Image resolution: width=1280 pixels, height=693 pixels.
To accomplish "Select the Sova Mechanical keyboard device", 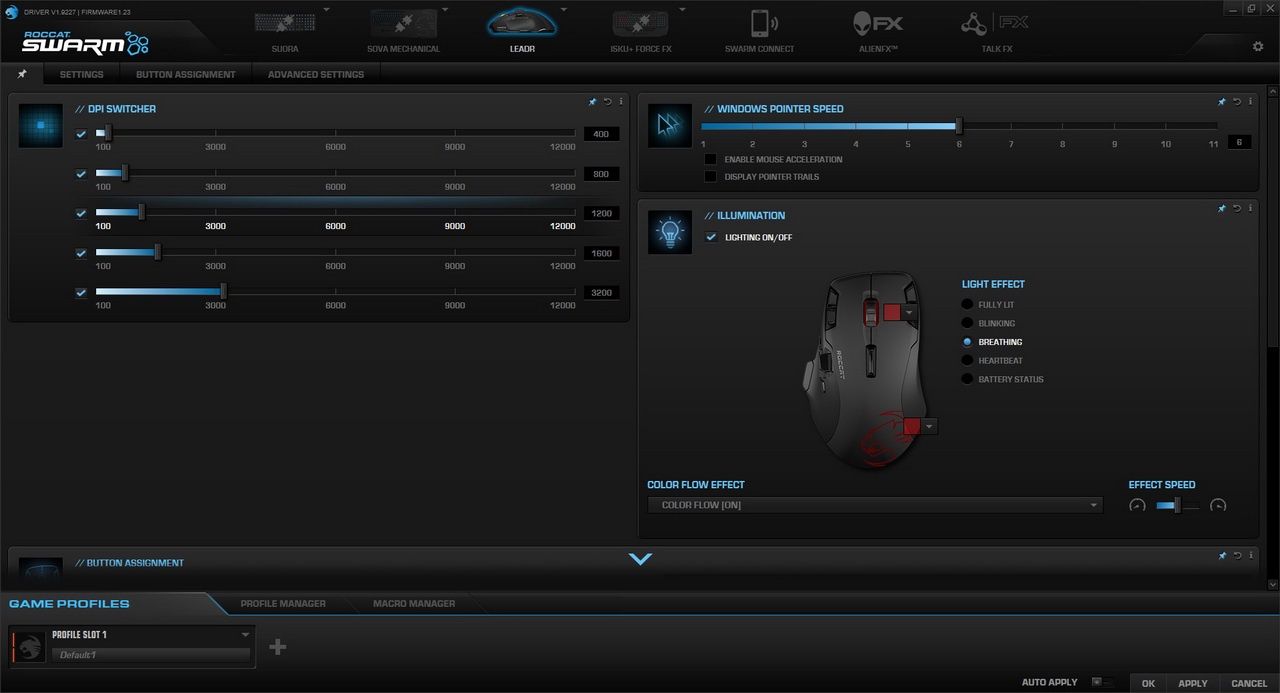I will point(403,30).
